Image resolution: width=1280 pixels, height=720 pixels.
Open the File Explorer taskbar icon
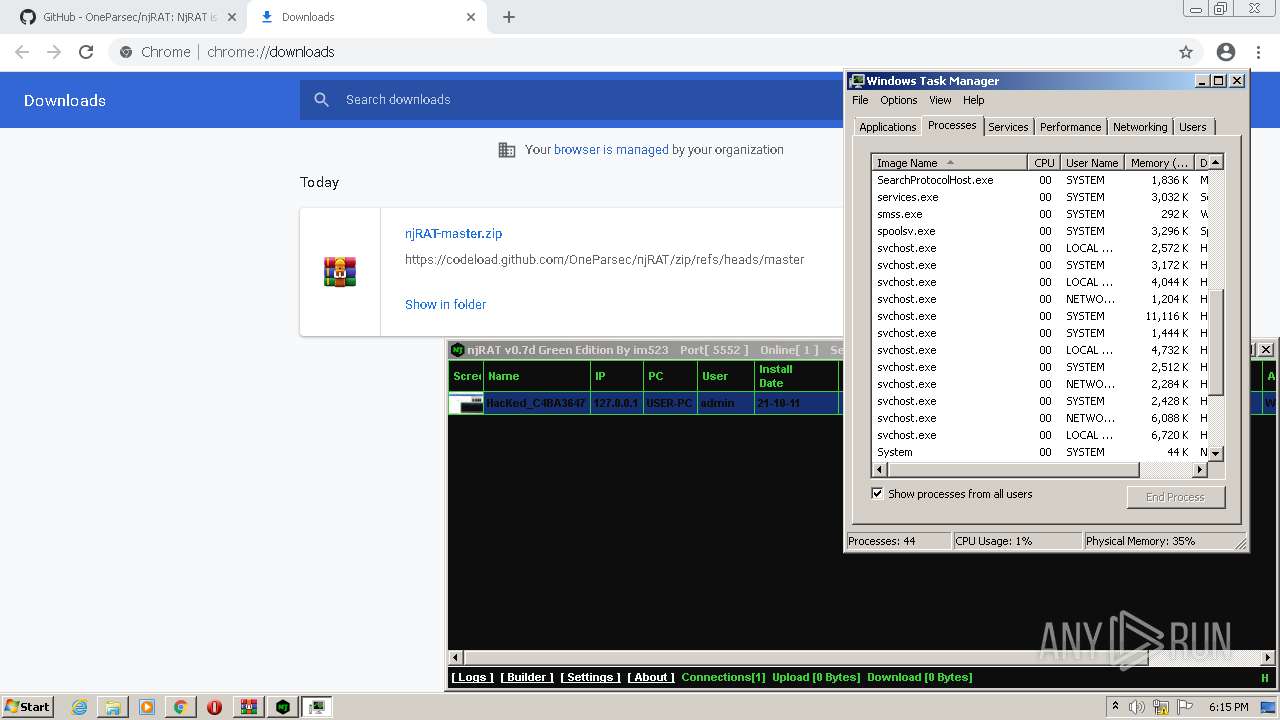(113, 707)
